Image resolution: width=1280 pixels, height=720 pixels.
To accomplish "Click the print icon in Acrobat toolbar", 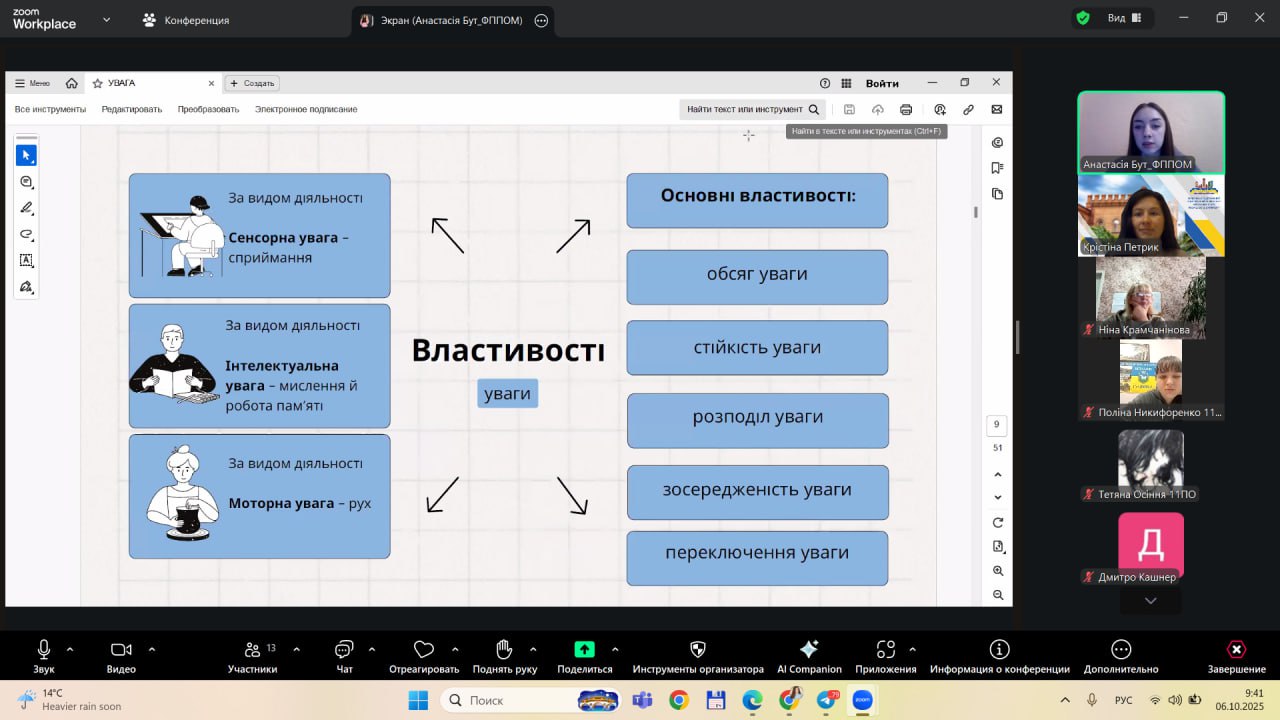I will tap(906, 110).
